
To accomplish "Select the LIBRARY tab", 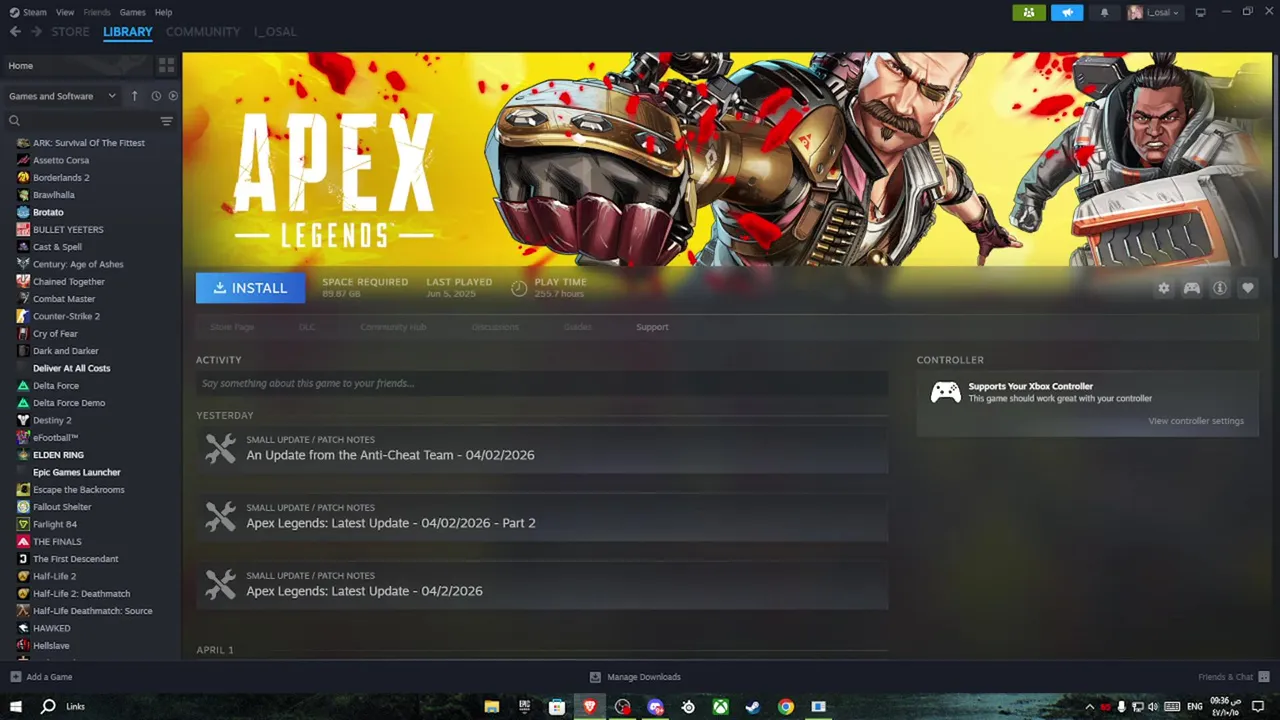I will click(x=128, y=32).
